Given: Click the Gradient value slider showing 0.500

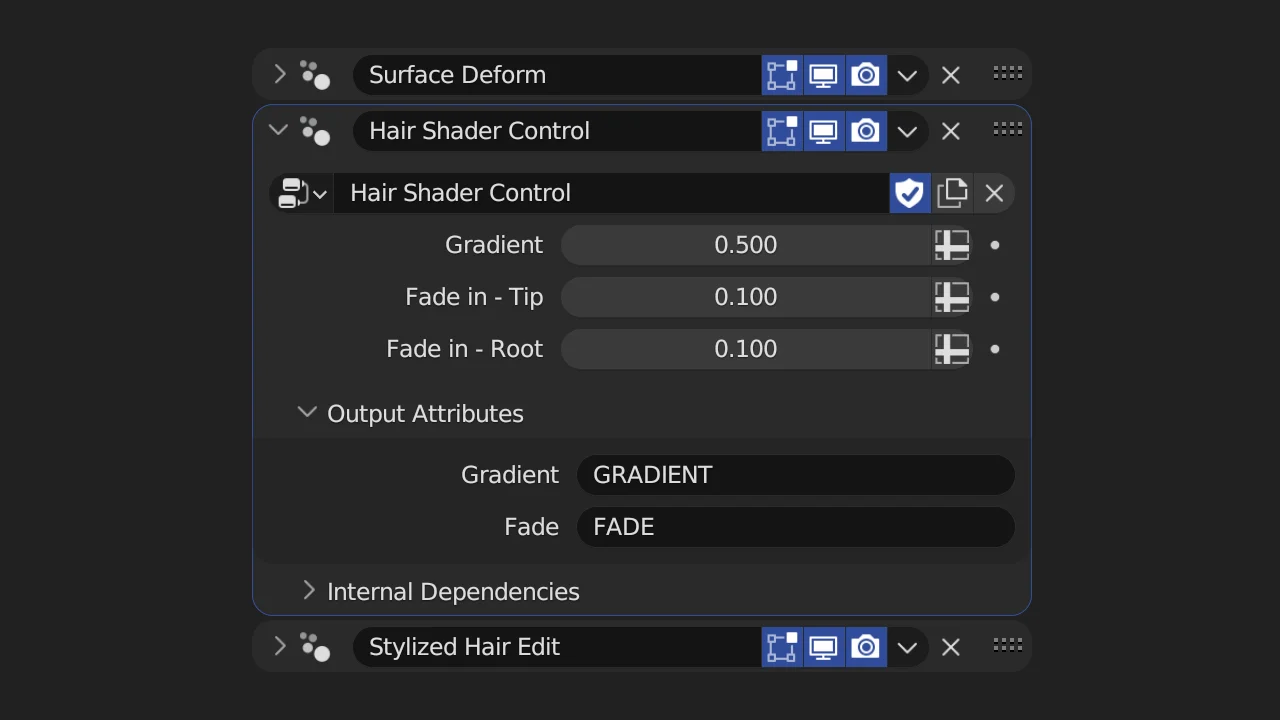Looking at the screenshot, I should [745, 245].
